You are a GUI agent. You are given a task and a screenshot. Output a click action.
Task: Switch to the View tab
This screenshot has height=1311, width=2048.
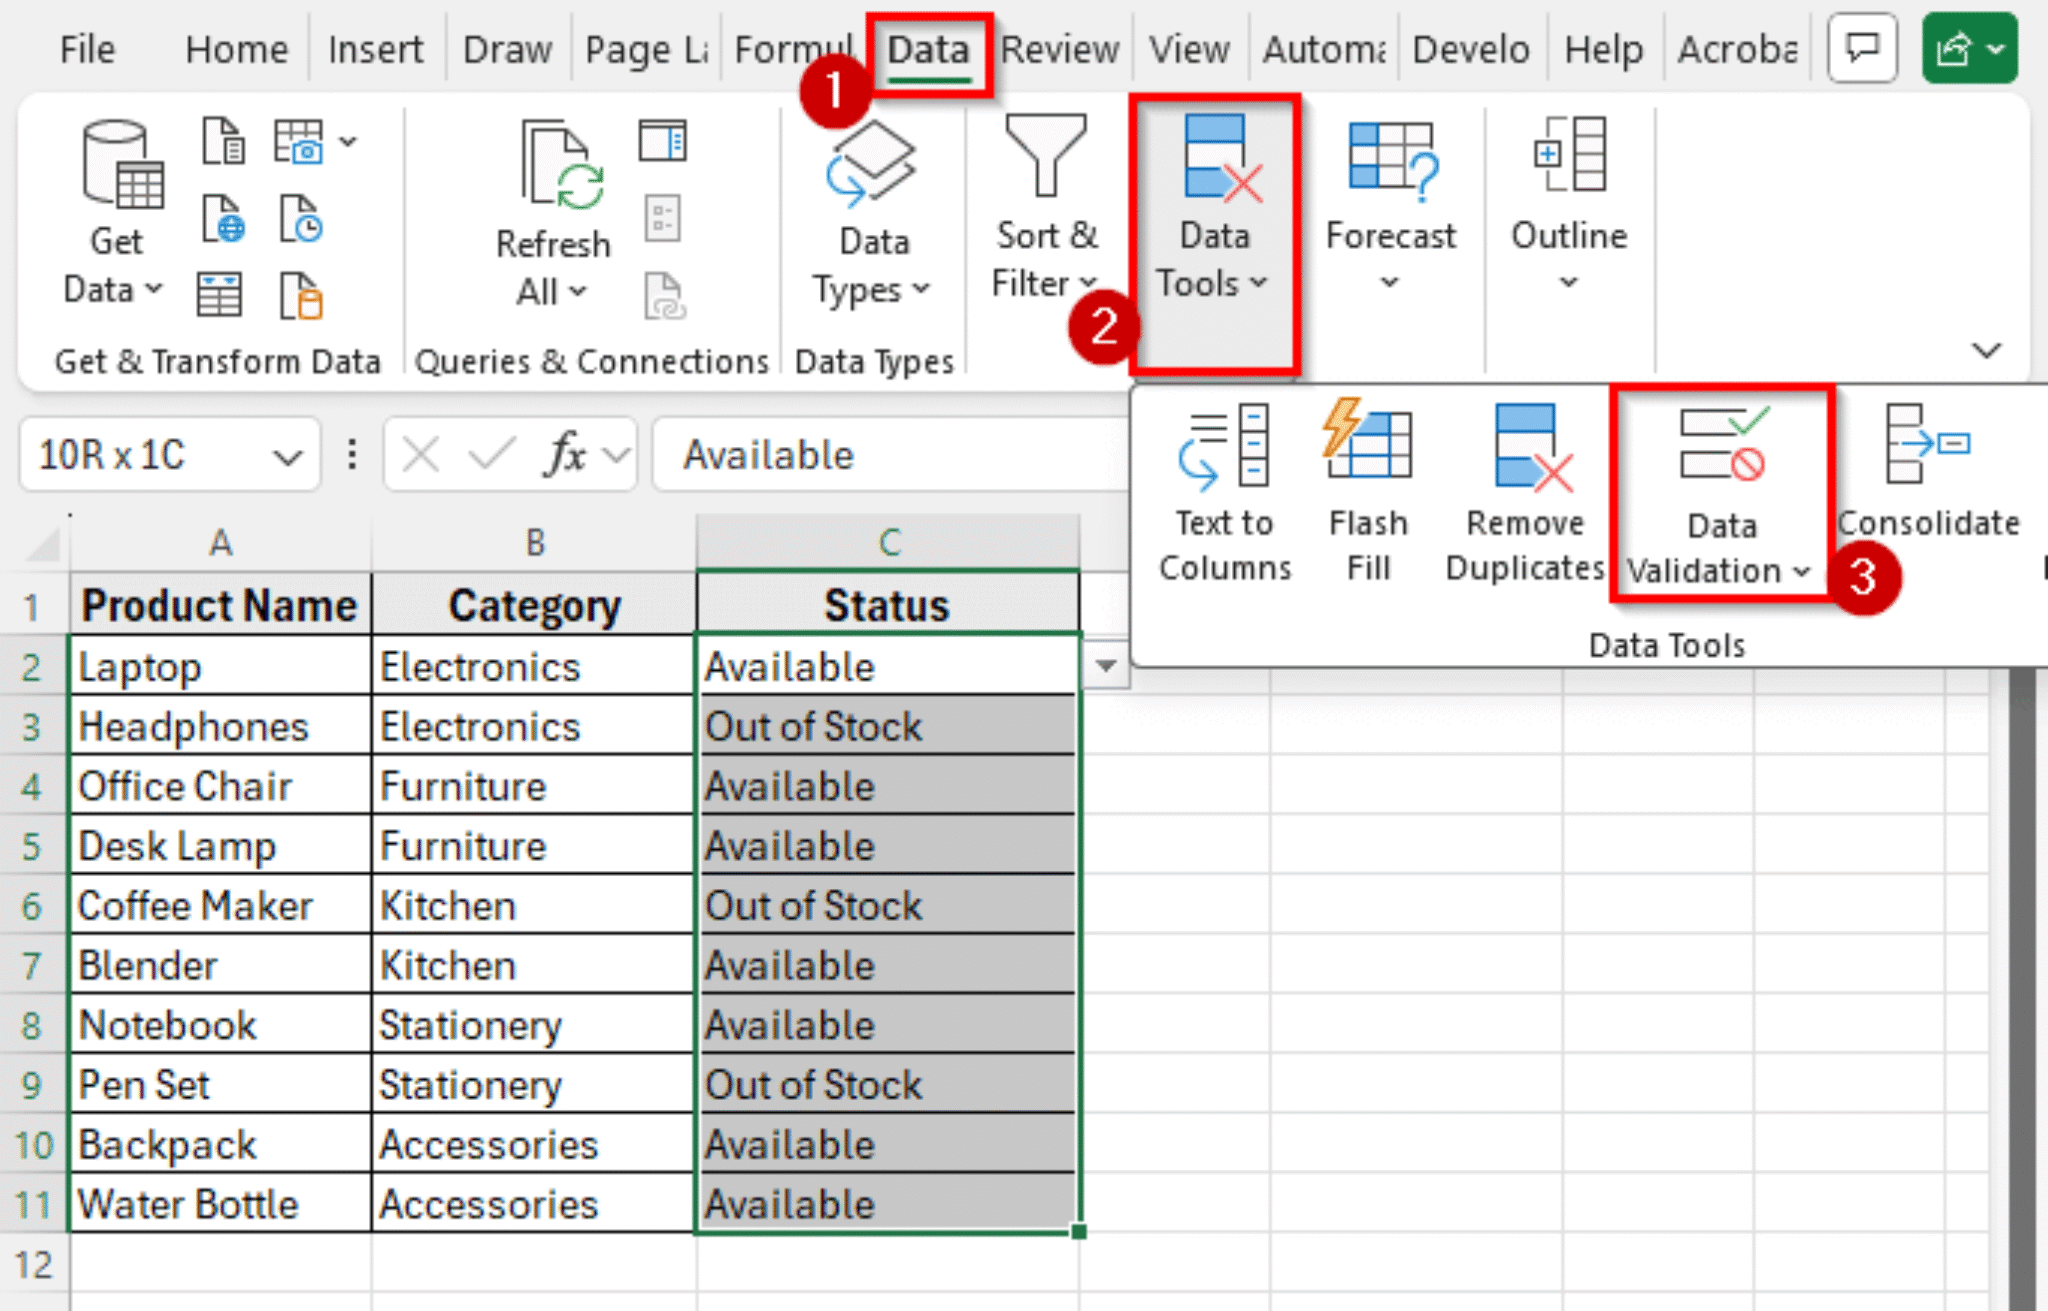(x=1189, y=48)
